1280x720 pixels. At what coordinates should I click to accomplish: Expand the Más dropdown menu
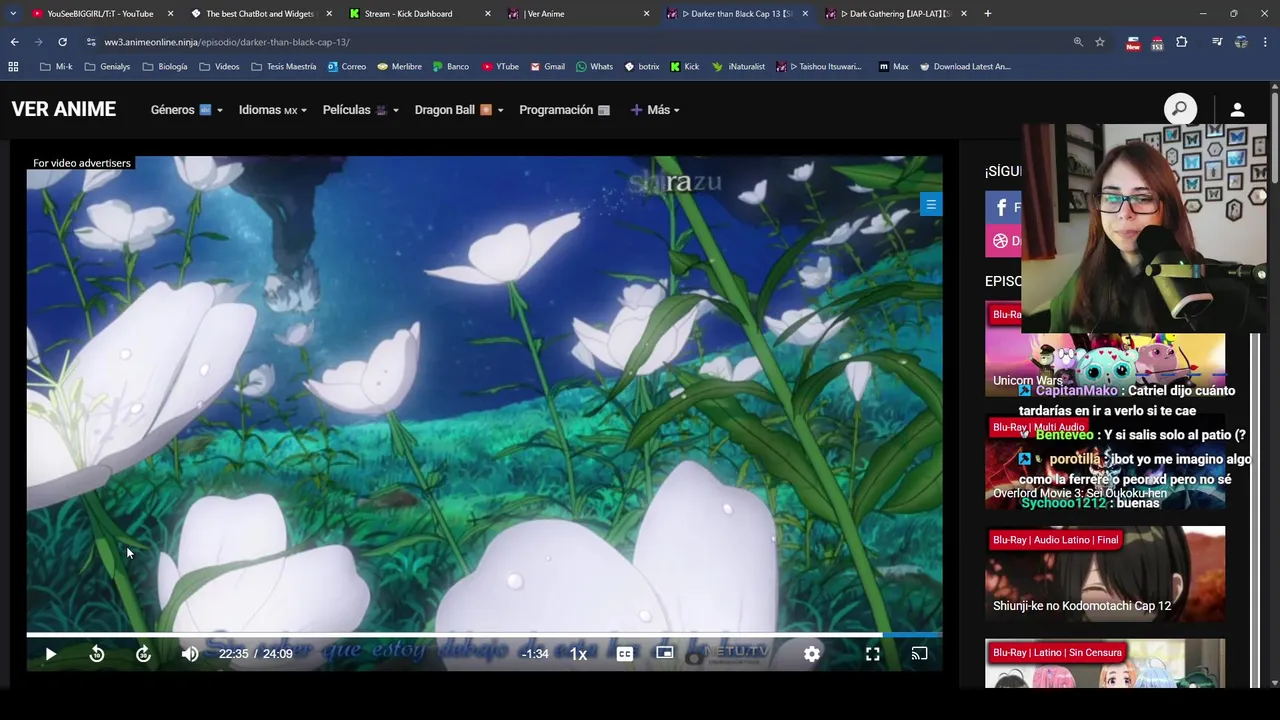point(655,110)
